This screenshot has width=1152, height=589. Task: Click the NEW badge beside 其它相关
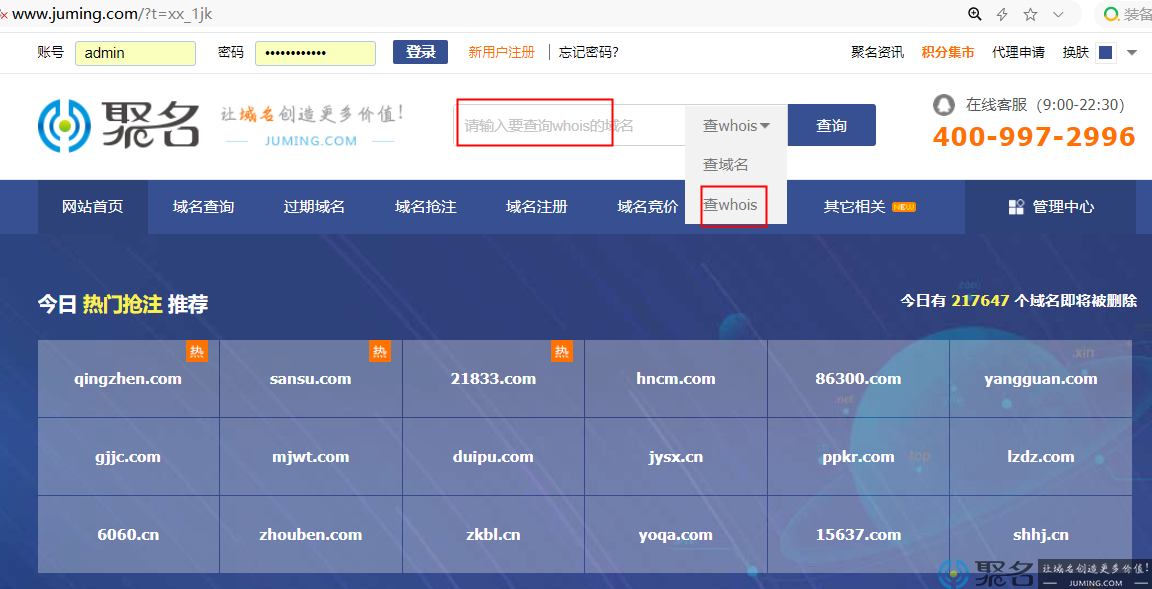(904, 207)
